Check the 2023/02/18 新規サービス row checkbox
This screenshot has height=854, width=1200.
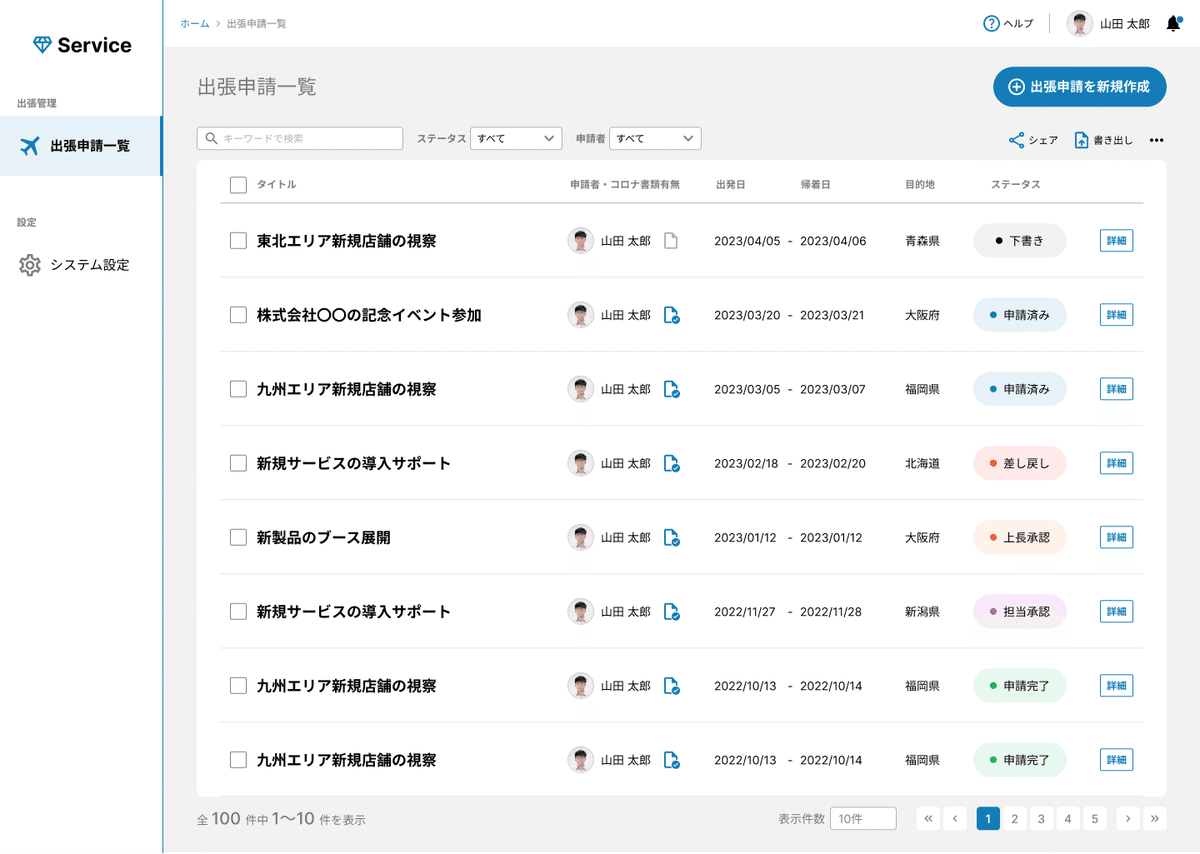click(238, 463)
